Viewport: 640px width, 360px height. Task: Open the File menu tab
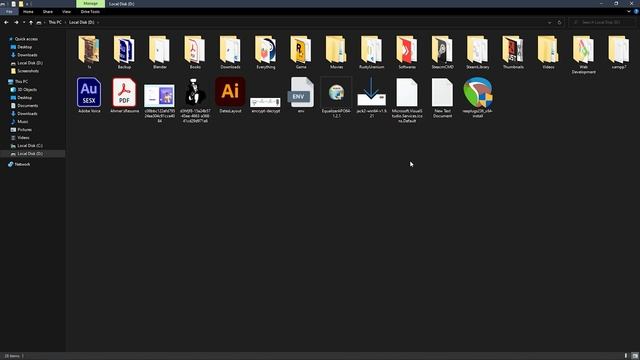[x=9, y=12]
